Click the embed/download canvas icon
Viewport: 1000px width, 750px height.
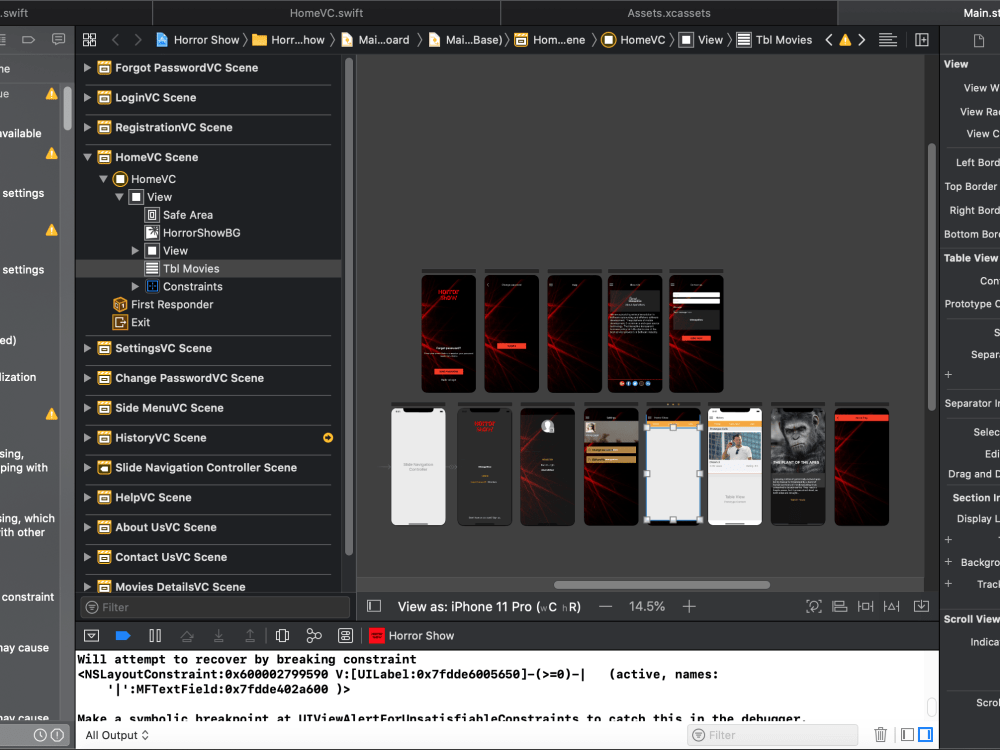click(x=922, y=606)
